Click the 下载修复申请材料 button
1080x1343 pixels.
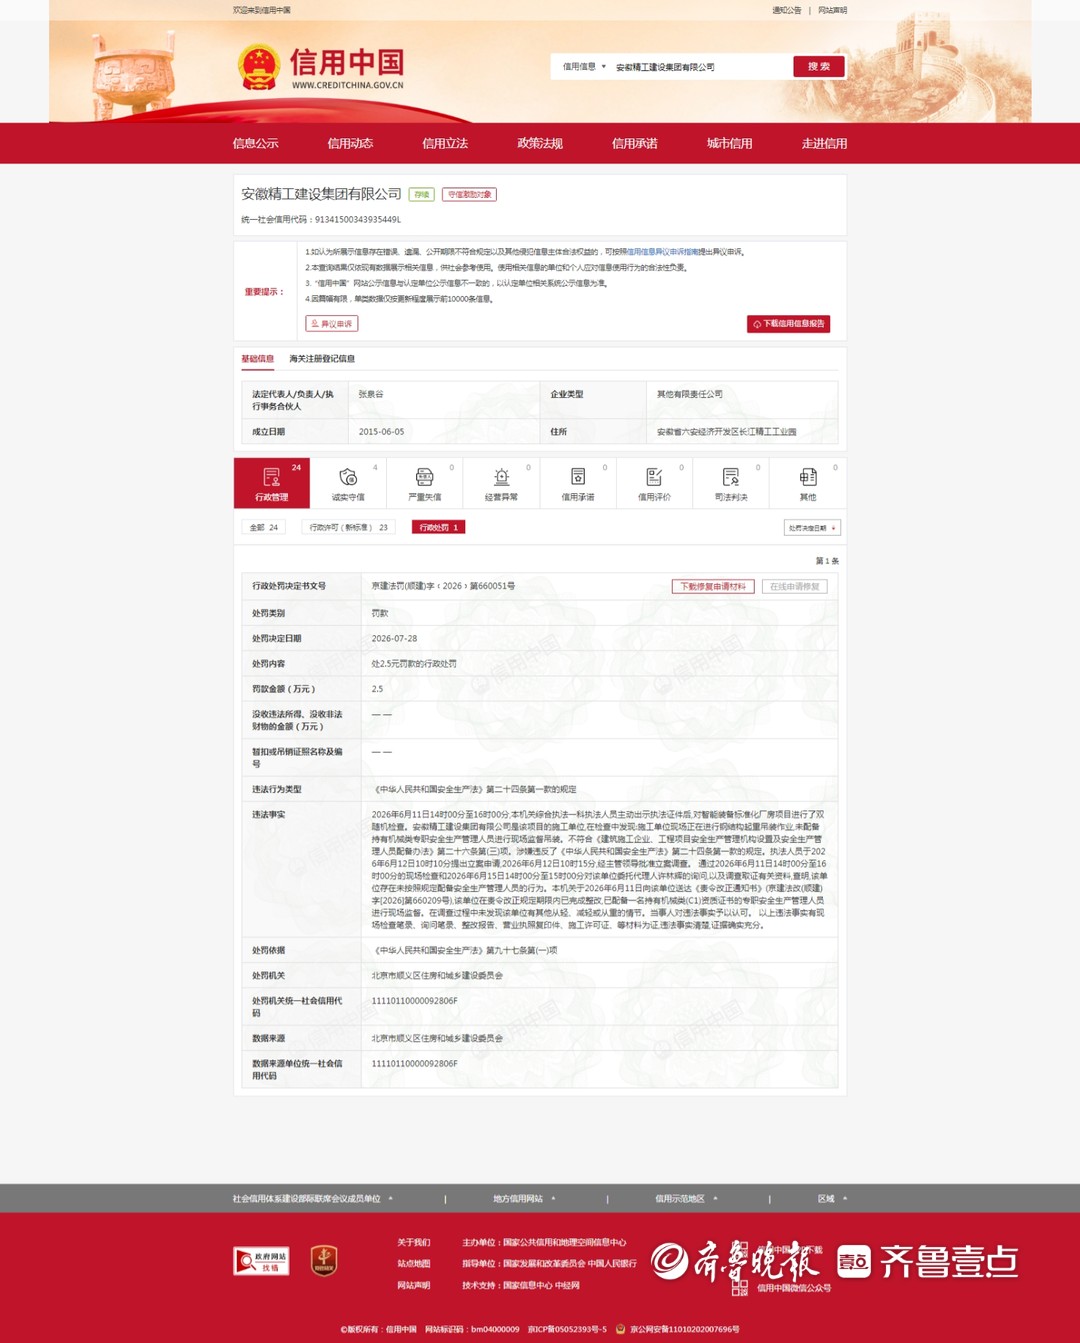coord(712,586)
